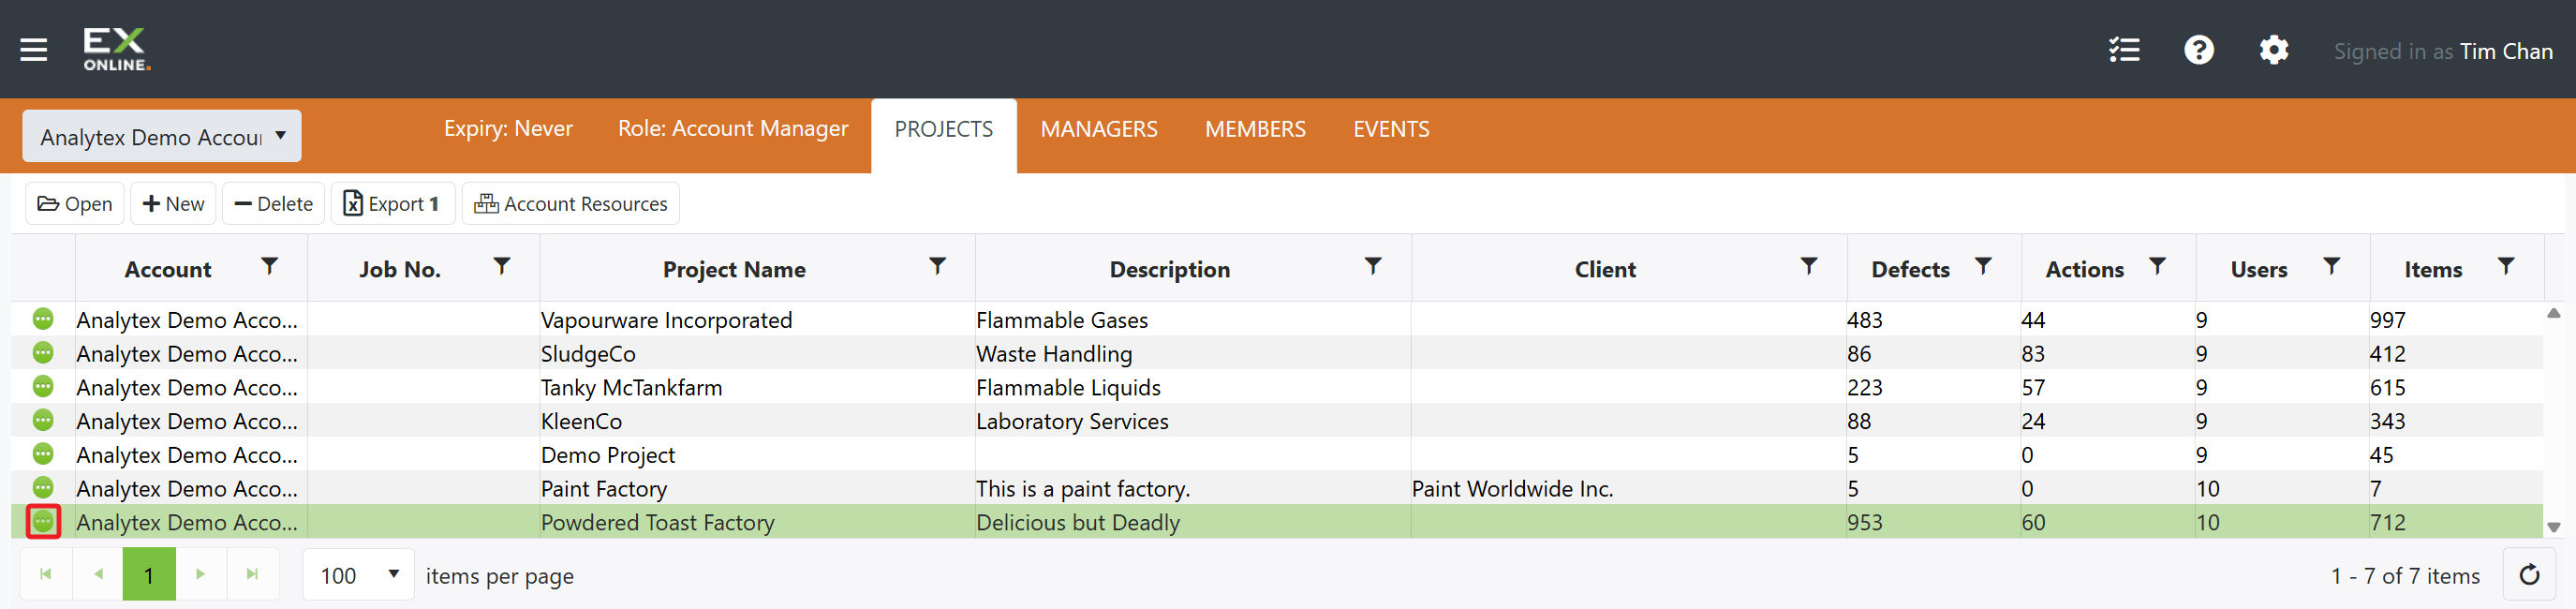Filter the Account column
The height and width of the screenshot is (609, 2576).
(x=269, y=267)
